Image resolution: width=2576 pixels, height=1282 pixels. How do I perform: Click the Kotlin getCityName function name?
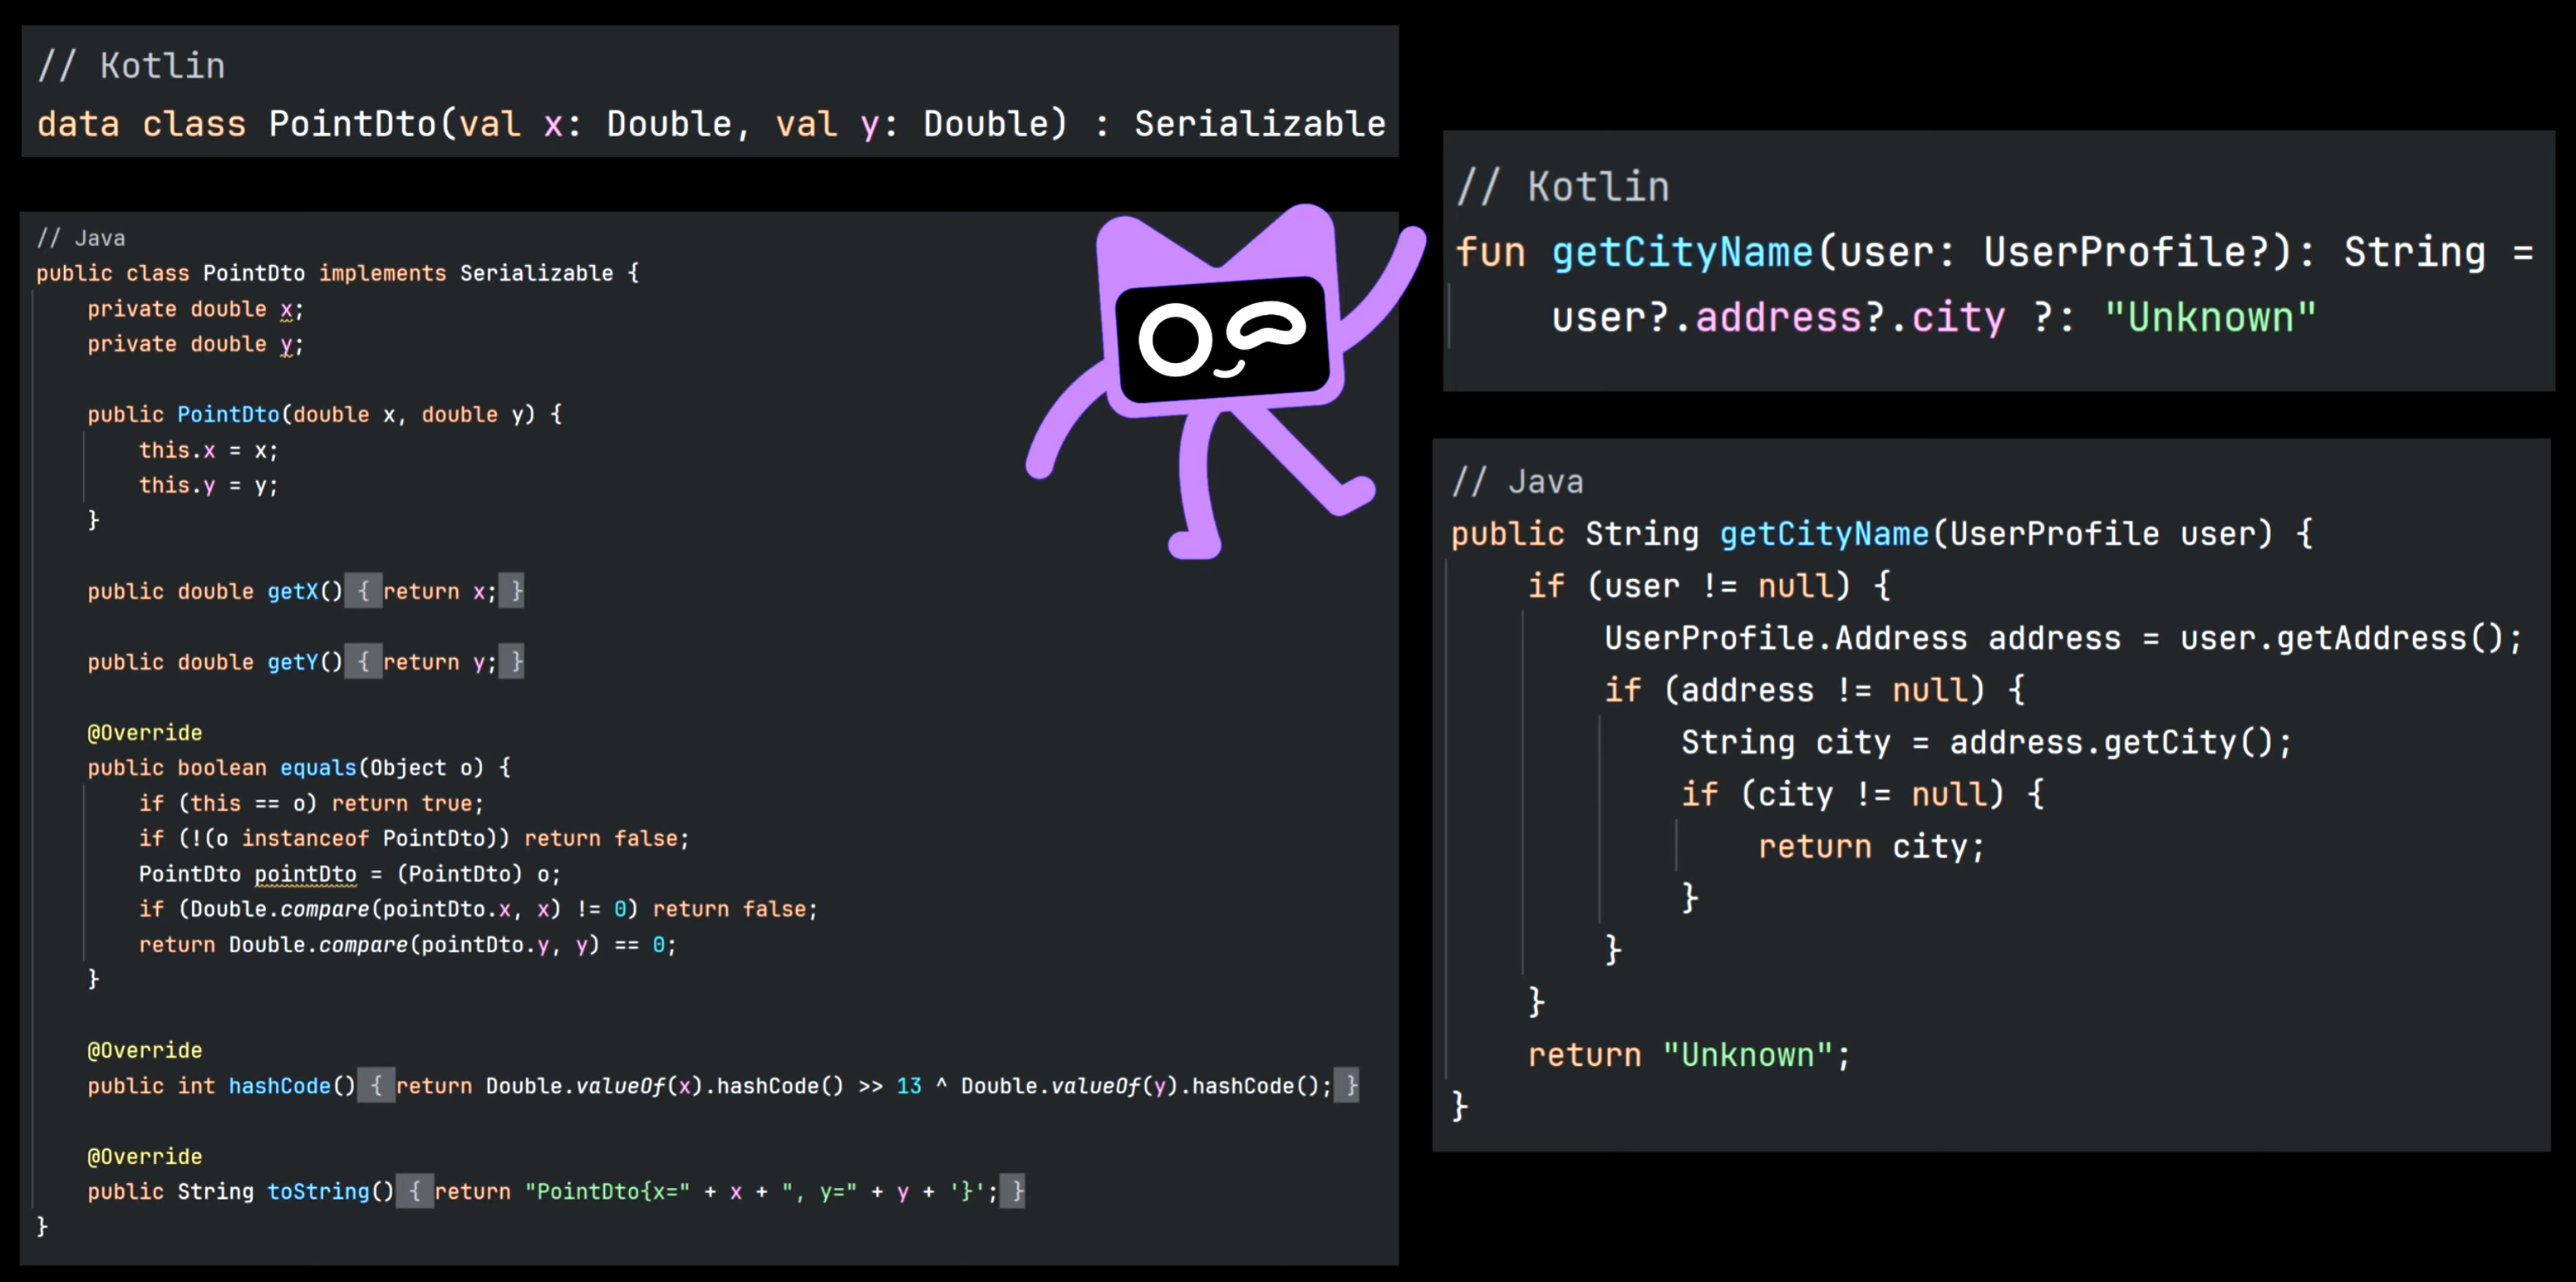1681,252
